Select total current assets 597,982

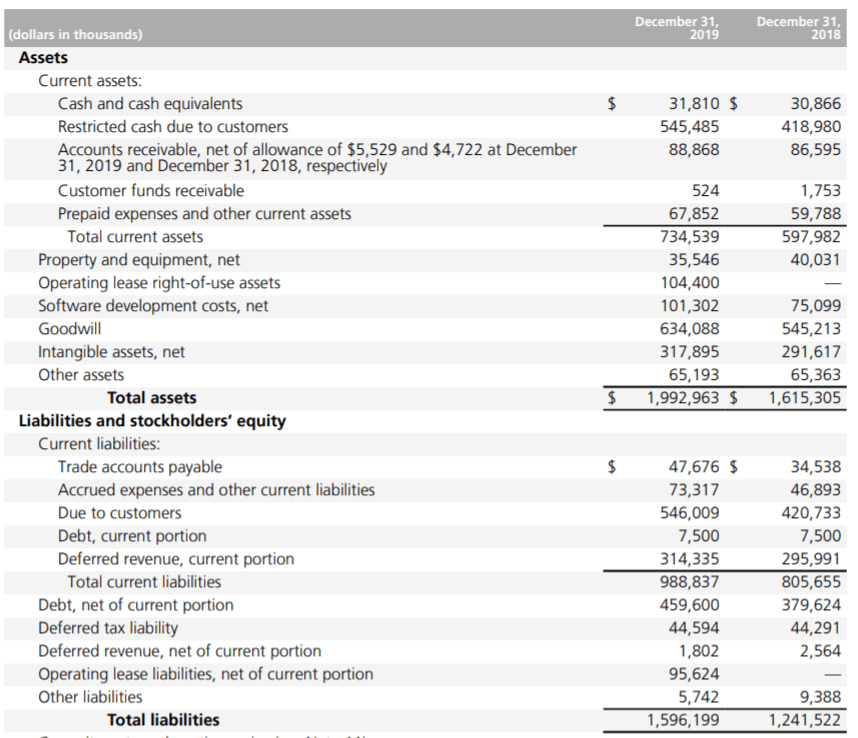tap(811, 236)
